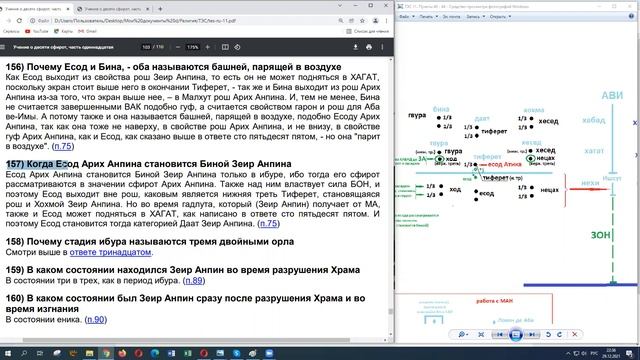Open Excel from the taskbar
The image size is (640, 360).
point(187,353)
